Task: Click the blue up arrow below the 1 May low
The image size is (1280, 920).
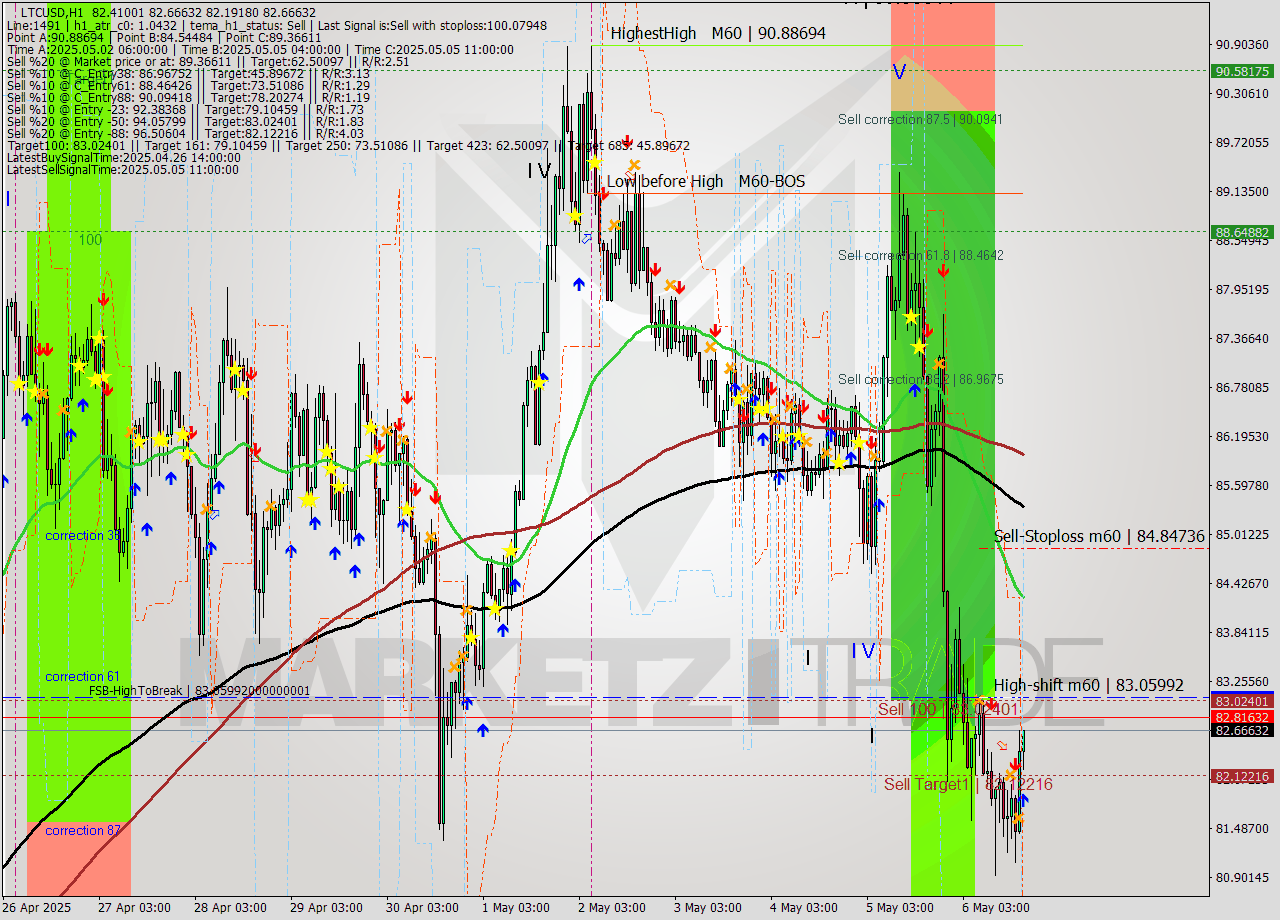Action: 483,730
